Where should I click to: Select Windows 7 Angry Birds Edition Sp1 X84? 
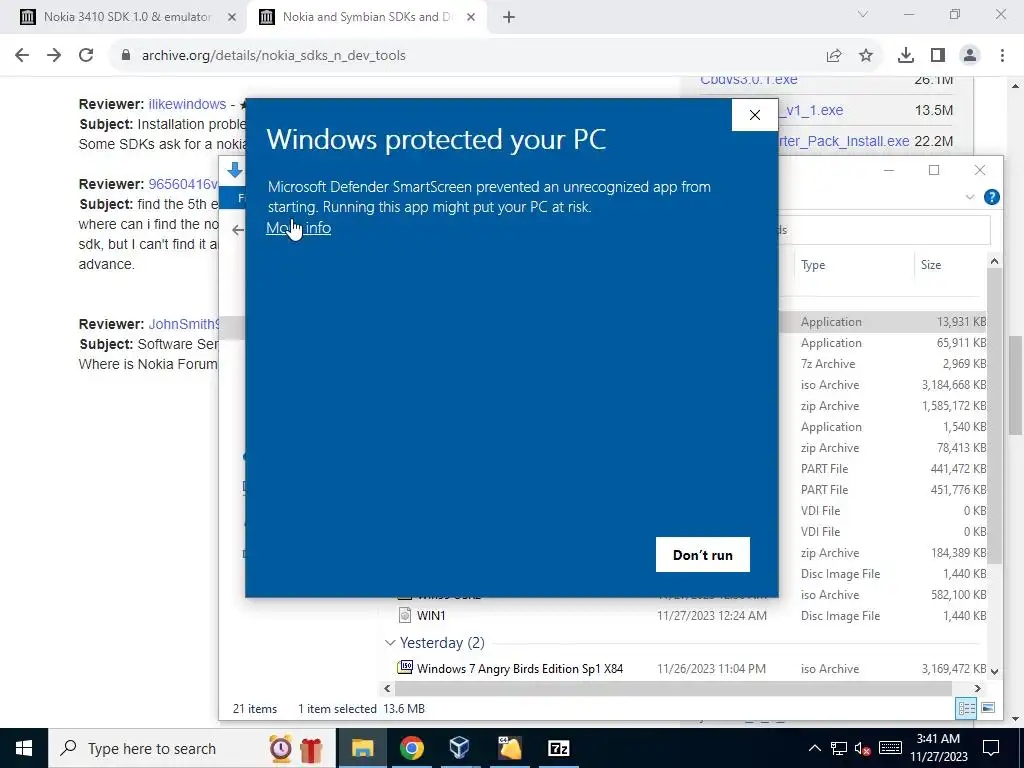(x=520, y=669)
